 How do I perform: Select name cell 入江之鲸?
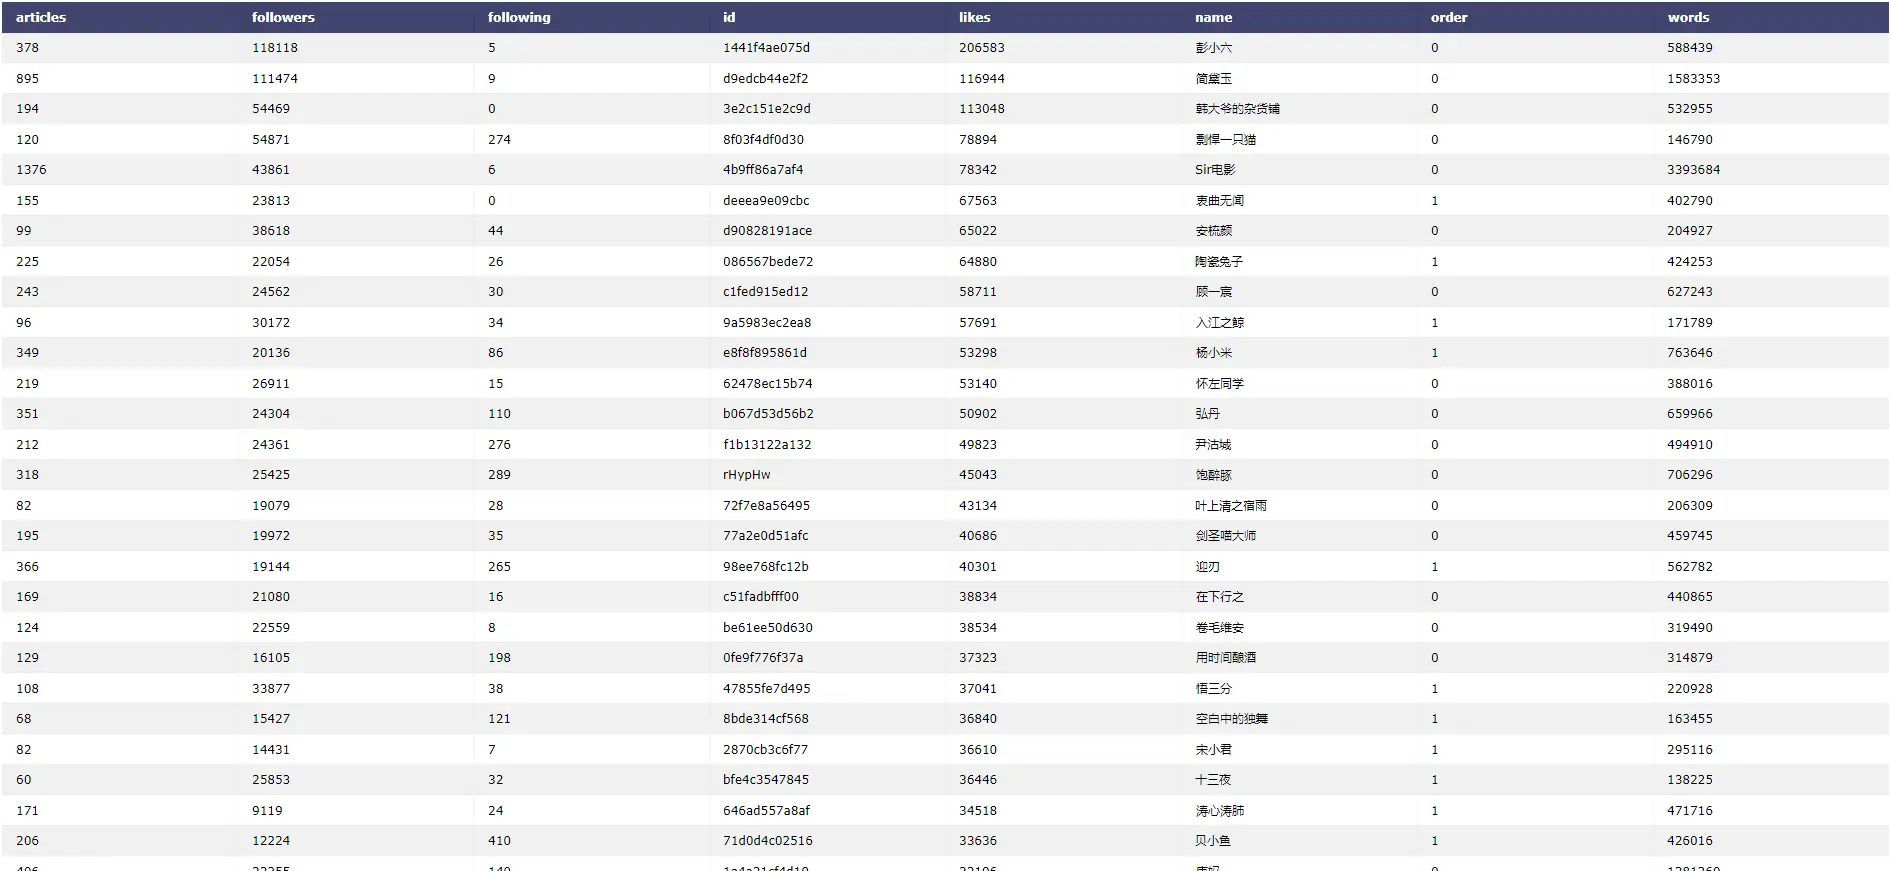pos(1219,322)
